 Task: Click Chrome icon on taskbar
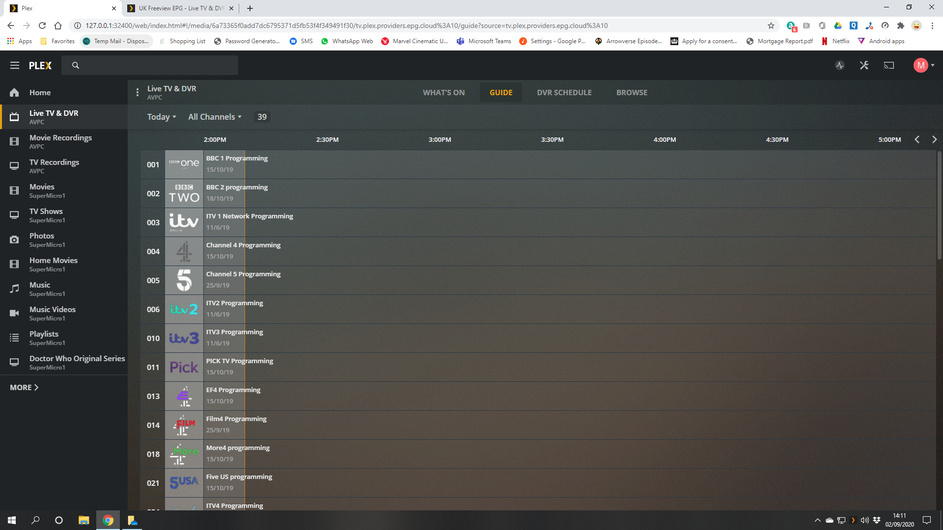[x=108, y=520]
